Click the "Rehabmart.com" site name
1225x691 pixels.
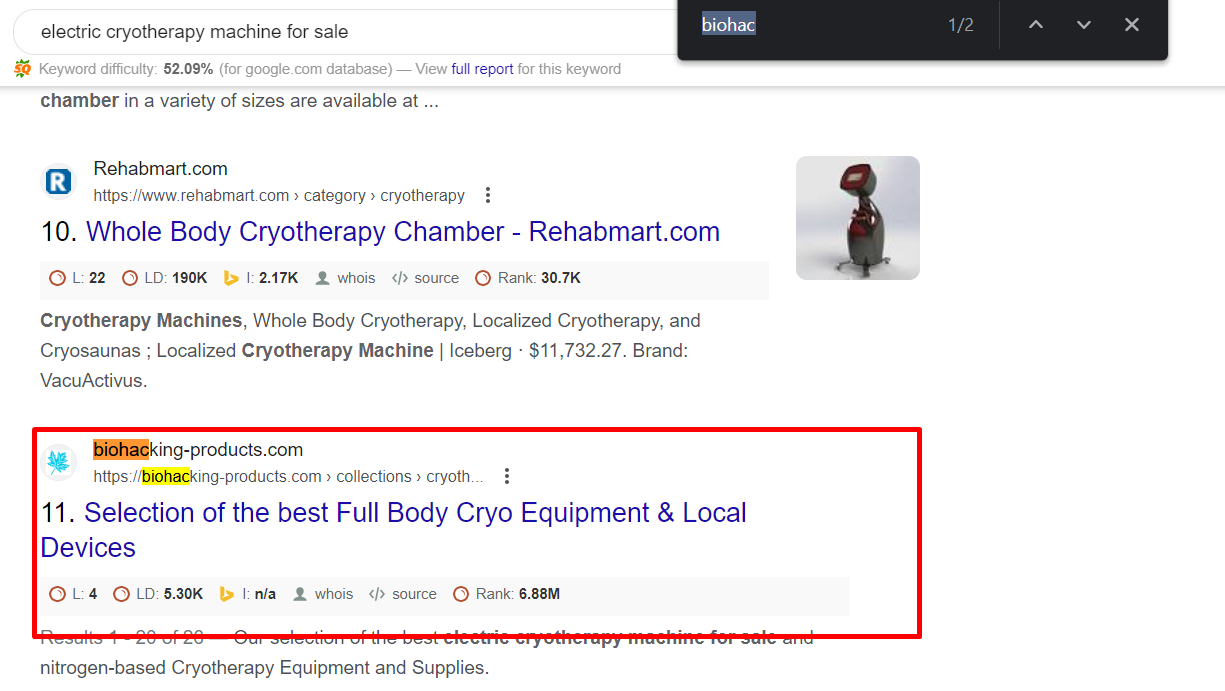[x=161, y=168]
